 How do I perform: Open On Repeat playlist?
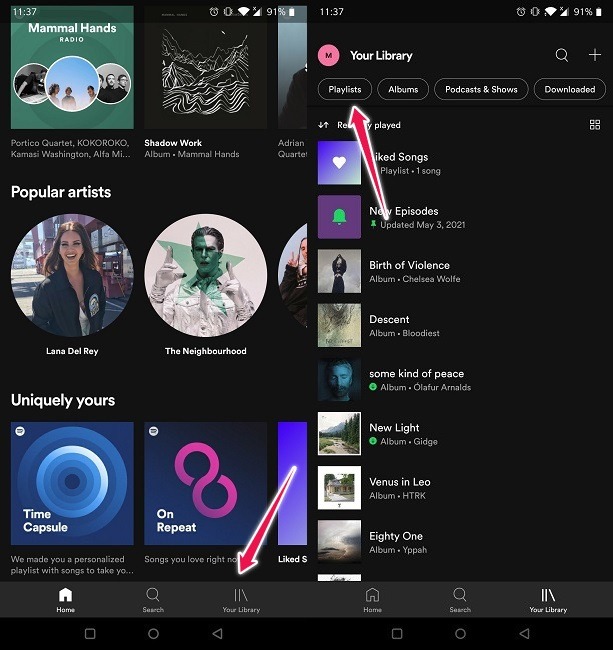pyautogui.click(x=206, y=483)
